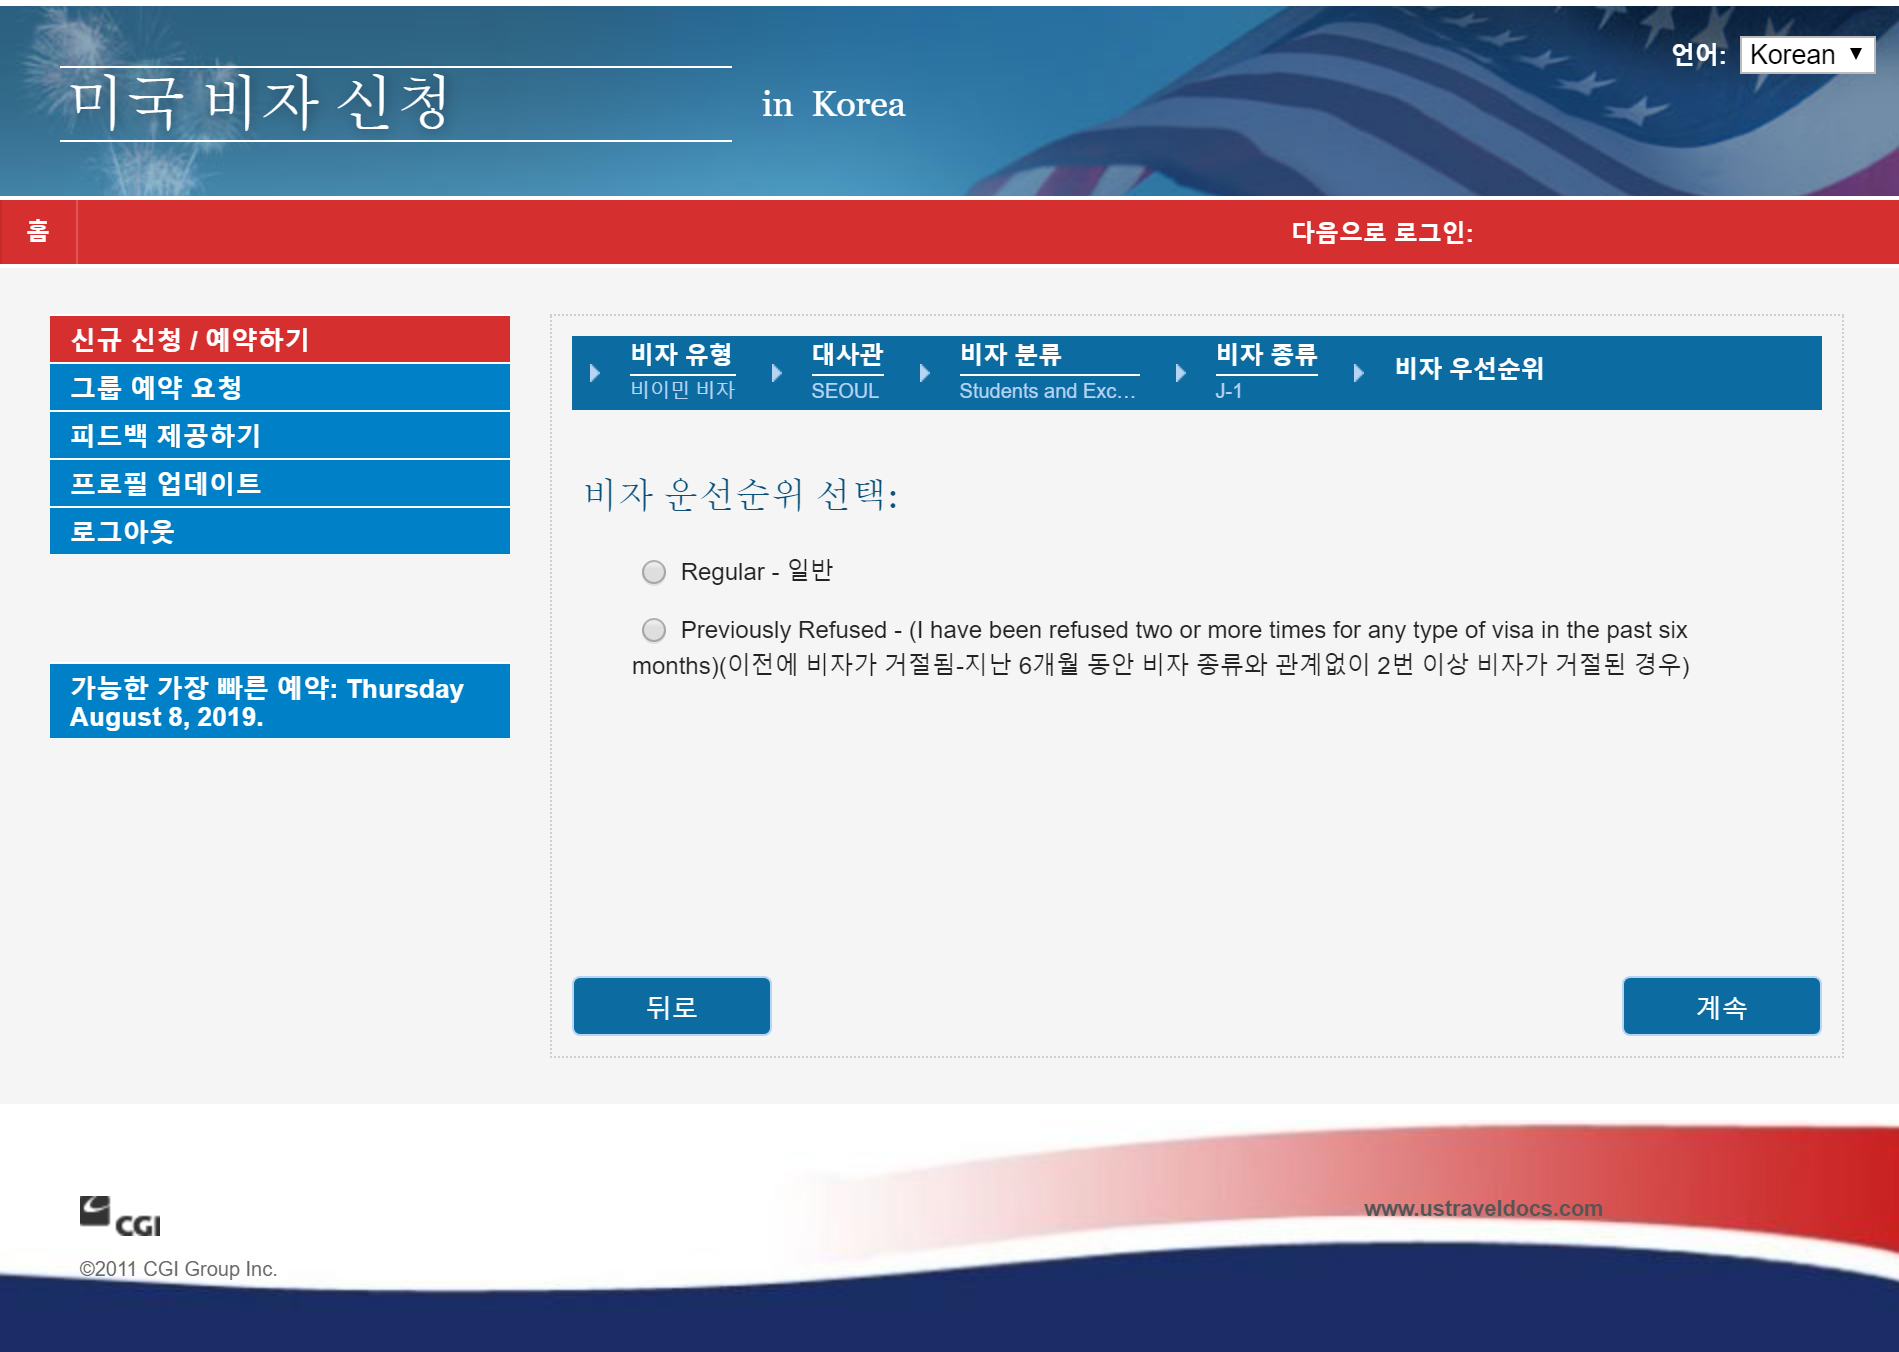Image resolution: width=1899 pixels, height=1352 pixels.
Task: Open the www.ustraveldocs.com link
Action: (x=1483, y=1208)
